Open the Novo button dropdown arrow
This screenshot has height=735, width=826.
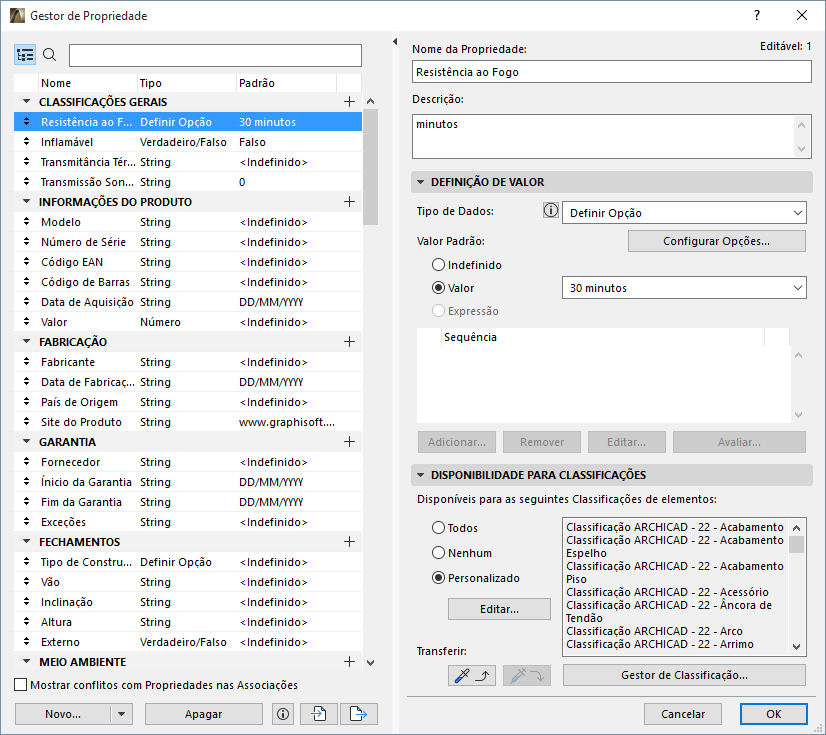point(122,714)
